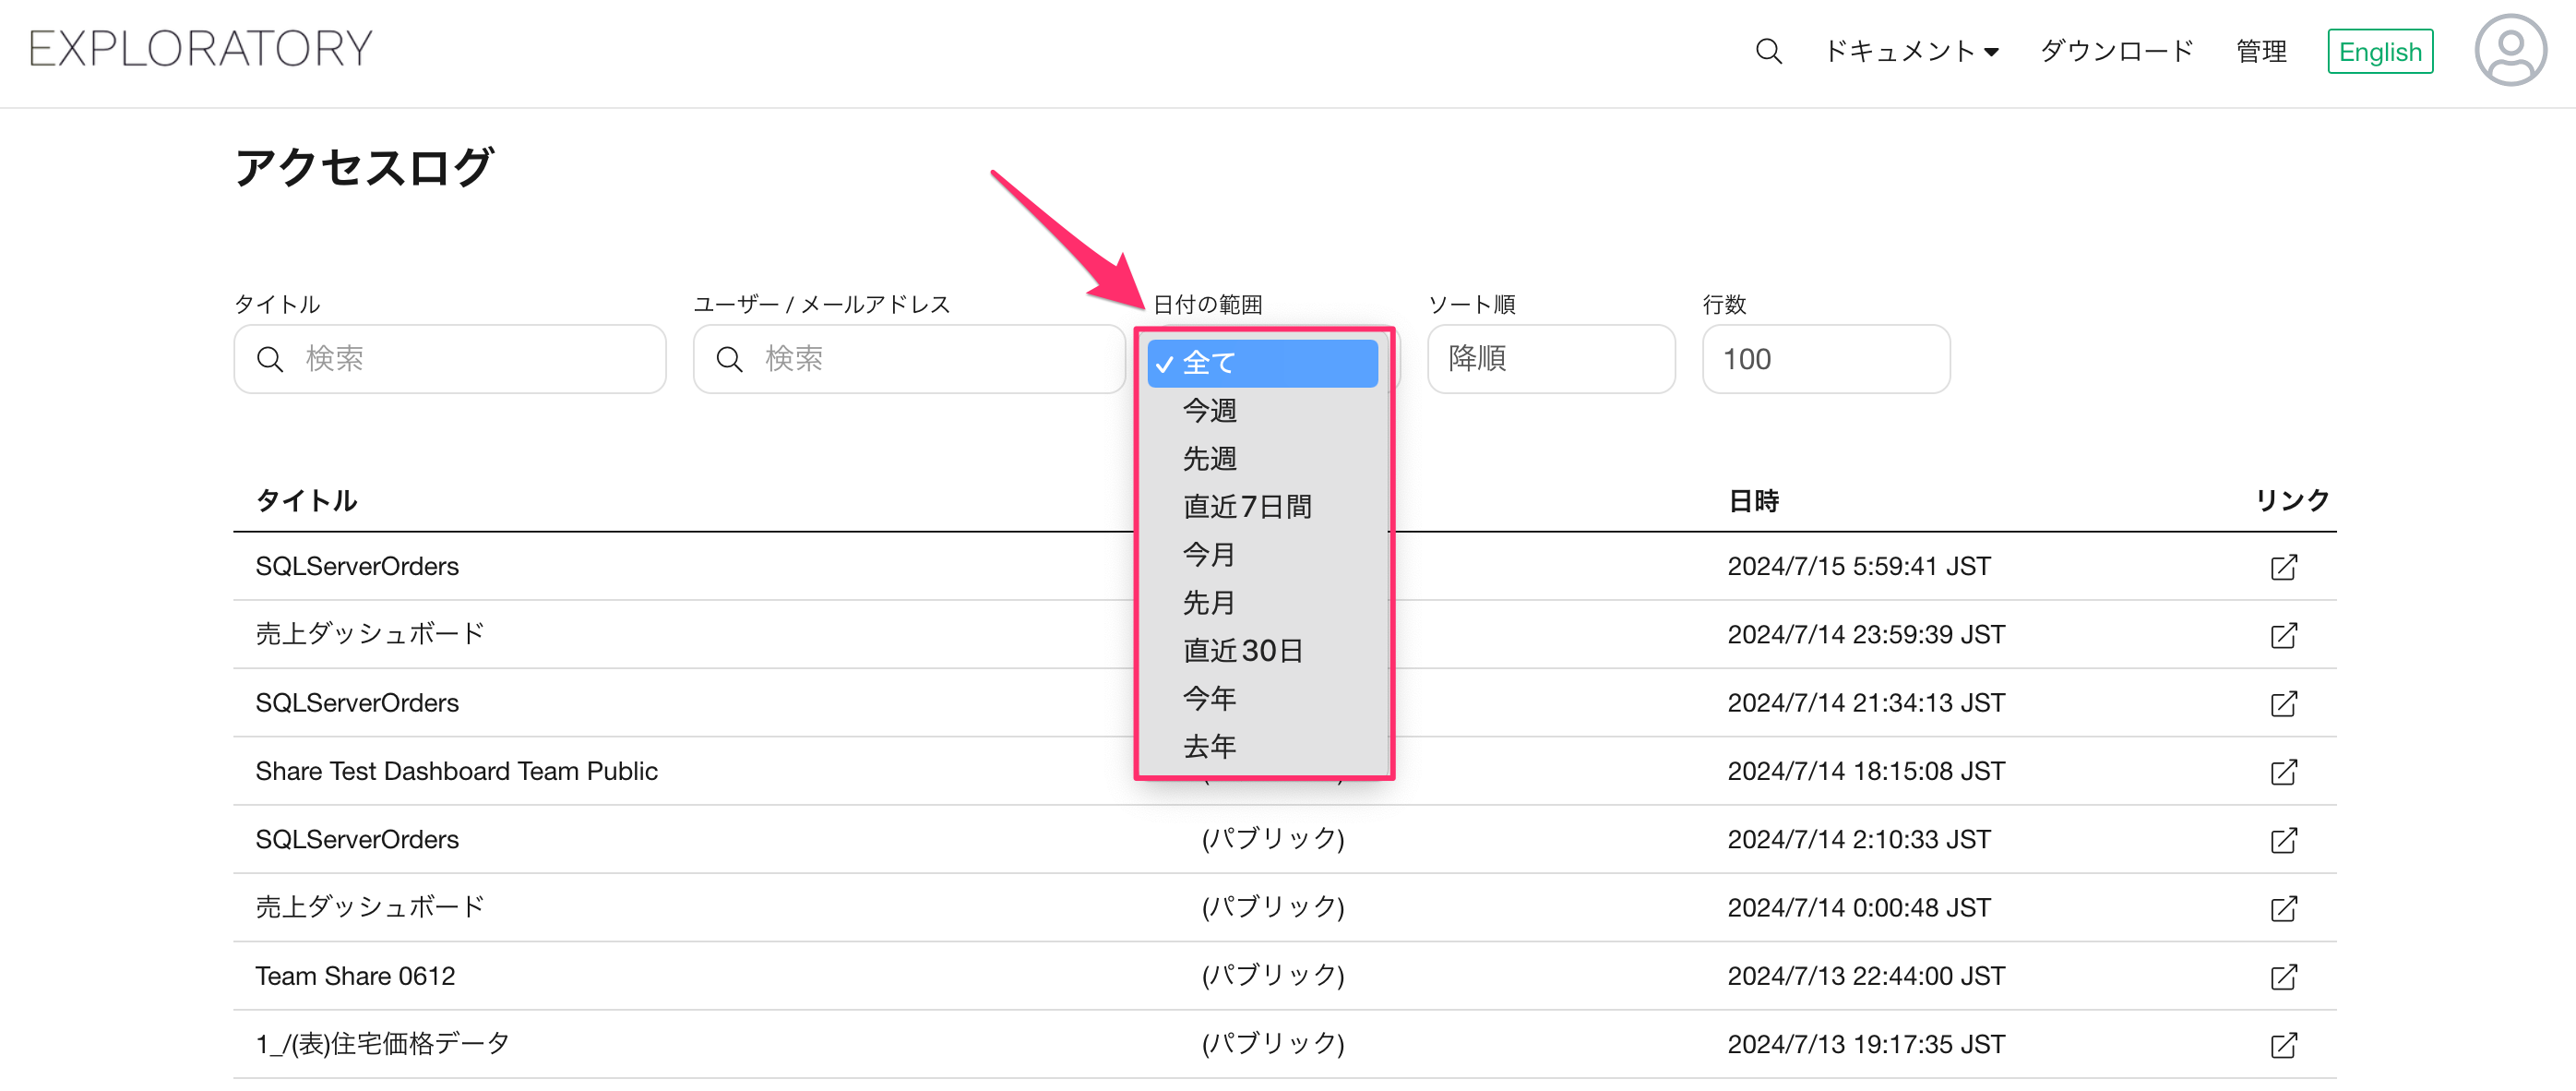This screenshot has width=2576, height=1091.
Task: Click timestamp 2024/7/14 18:15:08 JST
Action: 1865,771
